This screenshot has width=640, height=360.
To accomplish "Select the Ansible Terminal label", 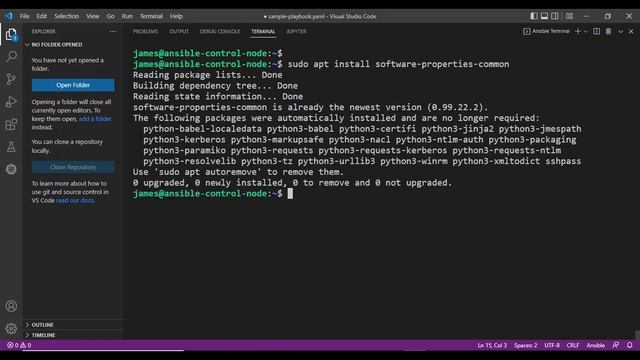I will coord(547,31).
